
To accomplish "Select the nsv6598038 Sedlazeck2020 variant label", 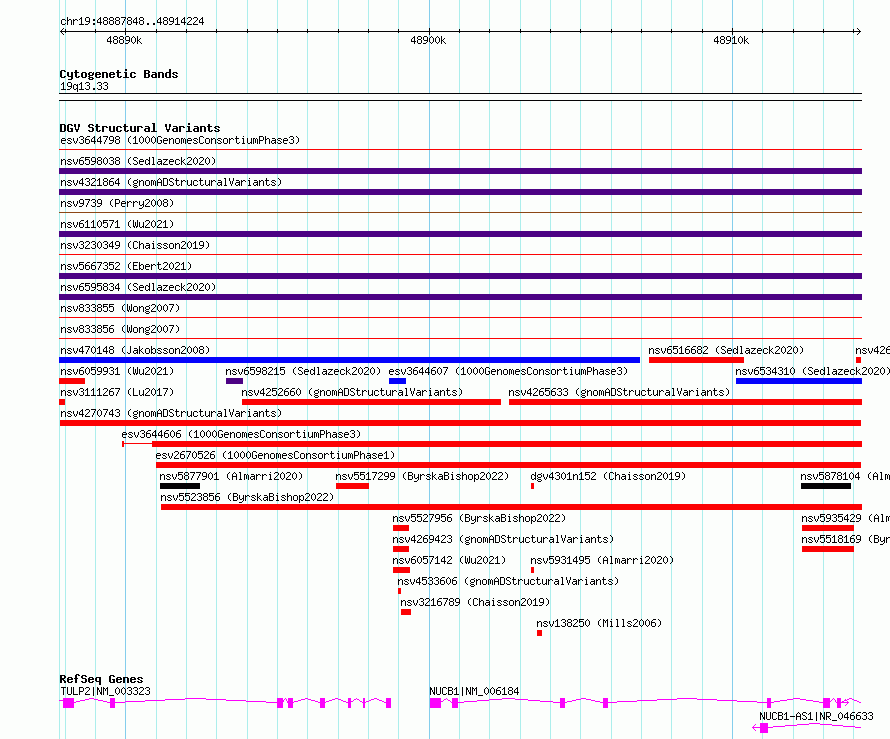I will tap(138, 161).
